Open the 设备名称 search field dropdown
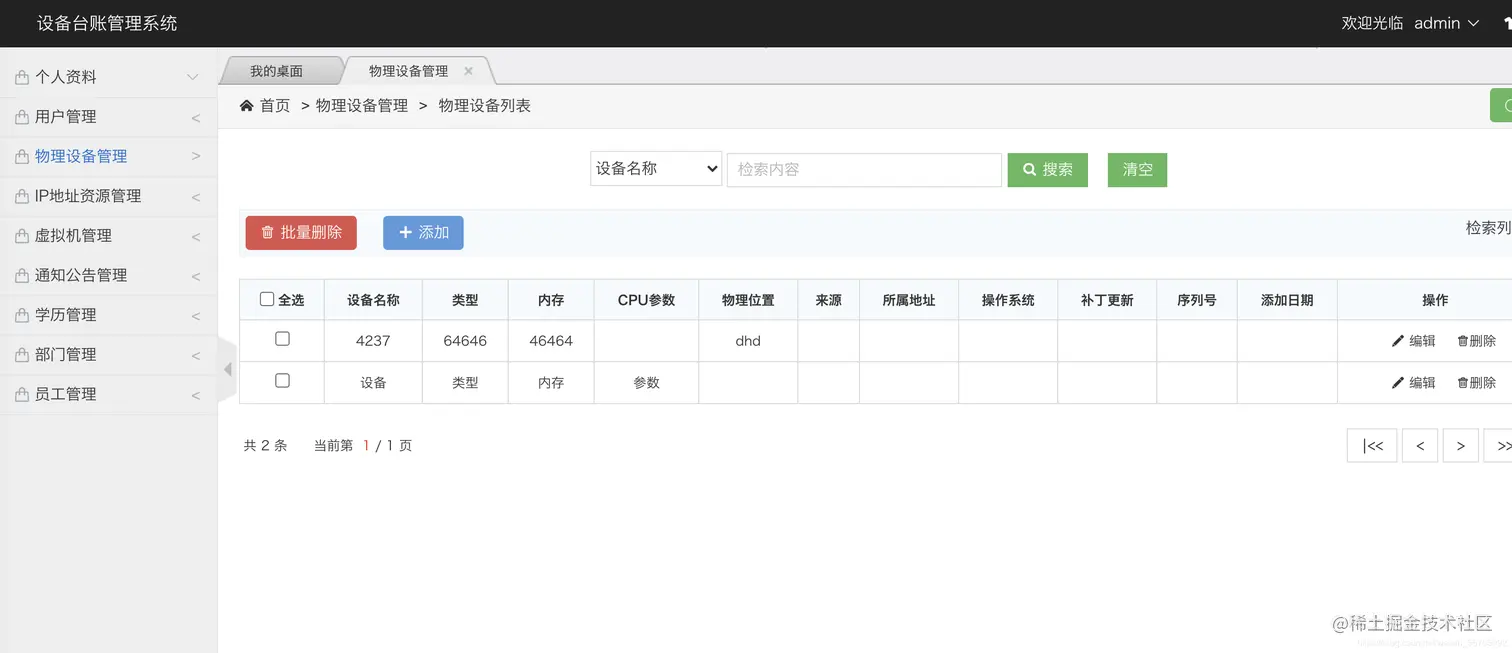Image resolution: width=1512 pixels, height=653 pixels. click(655, 168)
